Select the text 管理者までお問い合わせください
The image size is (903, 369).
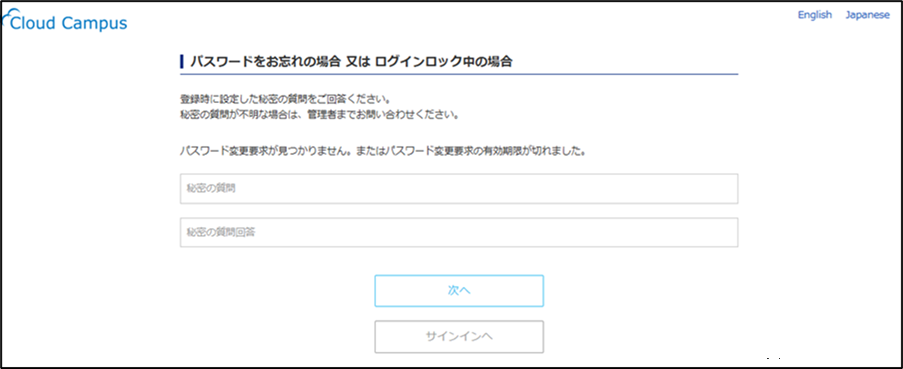click(x=382, y=115)
